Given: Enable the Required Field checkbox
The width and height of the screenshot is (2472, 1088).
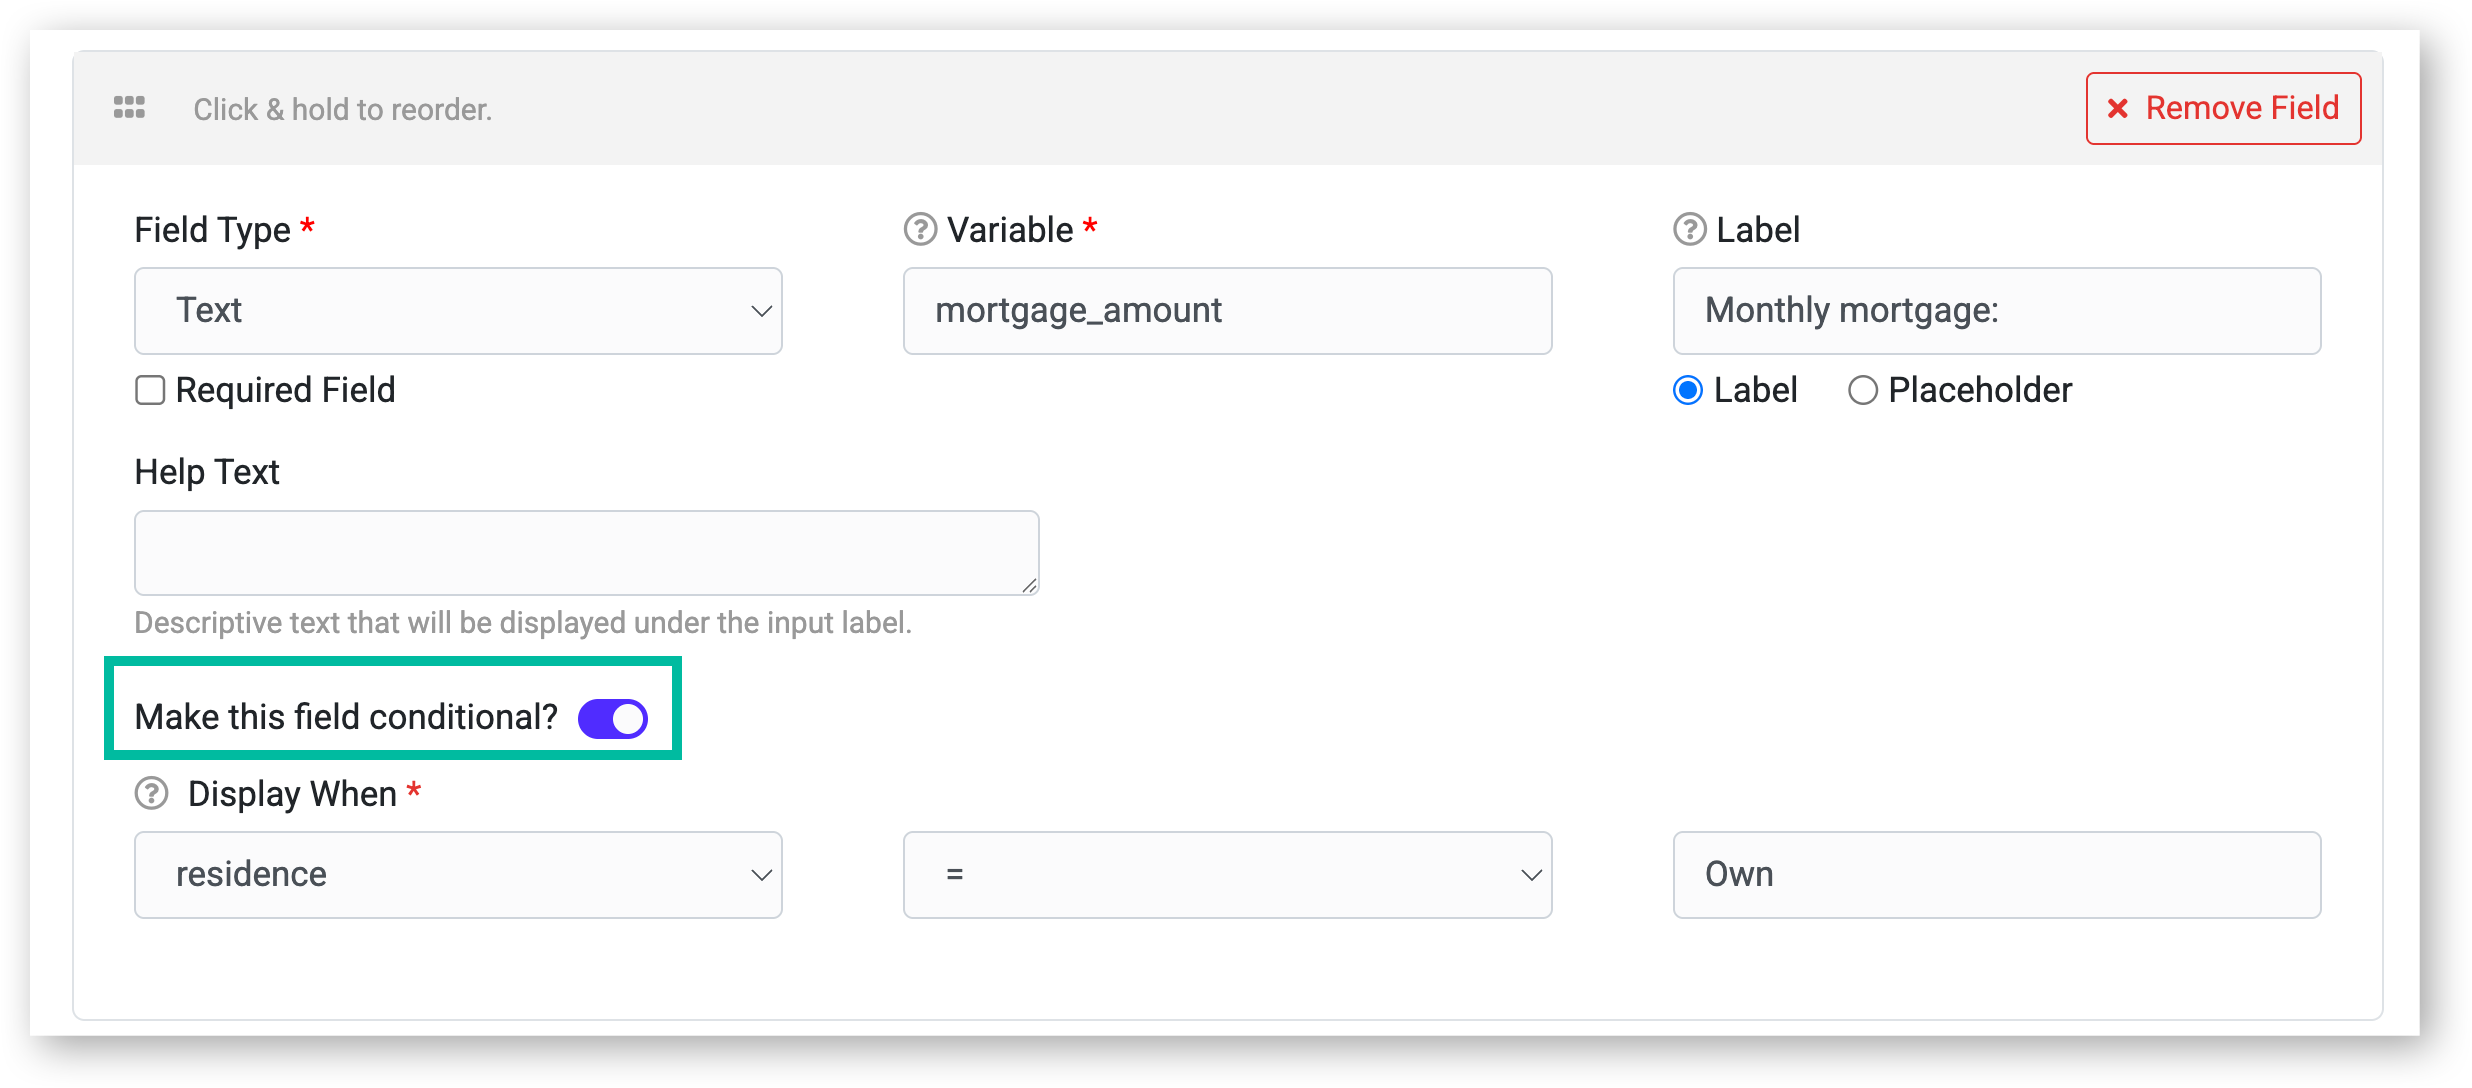Looking at the screenshot, I should (x=150, y=390).
